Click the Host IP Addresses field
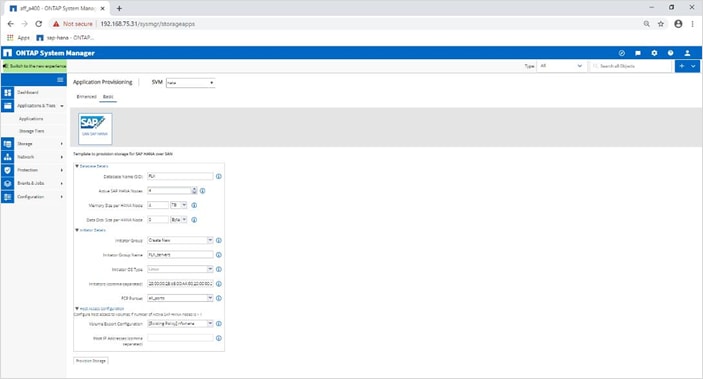This screenshot has height=379, width=703. pyautogui.click(x=180, y=338)
